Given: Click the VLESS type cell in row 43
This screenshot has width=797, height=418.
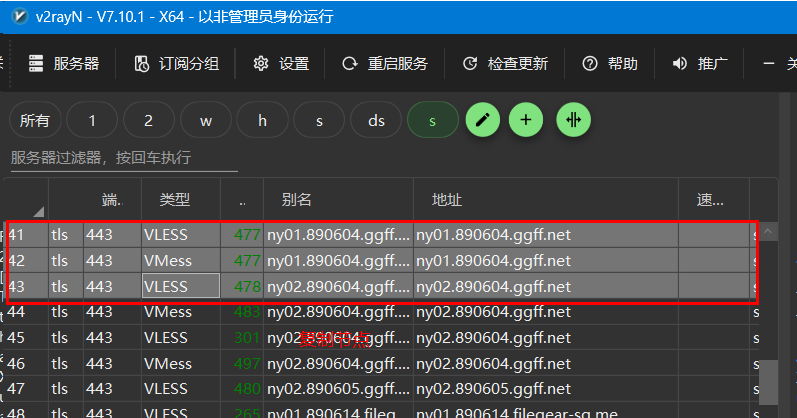Looking at the screenshot, I should [181, 286].
